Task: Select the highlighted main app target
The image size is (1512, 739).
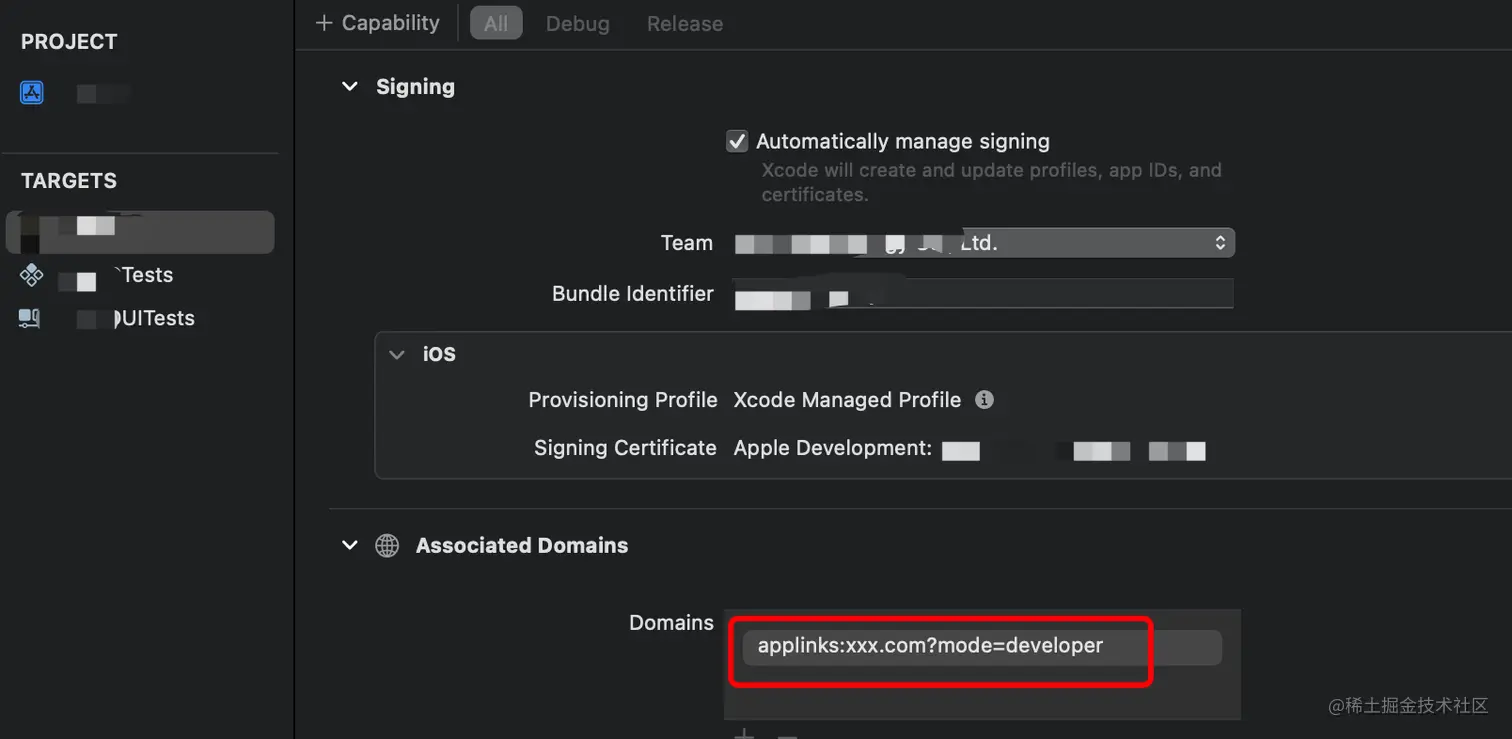Action: [x=140, y=232]
